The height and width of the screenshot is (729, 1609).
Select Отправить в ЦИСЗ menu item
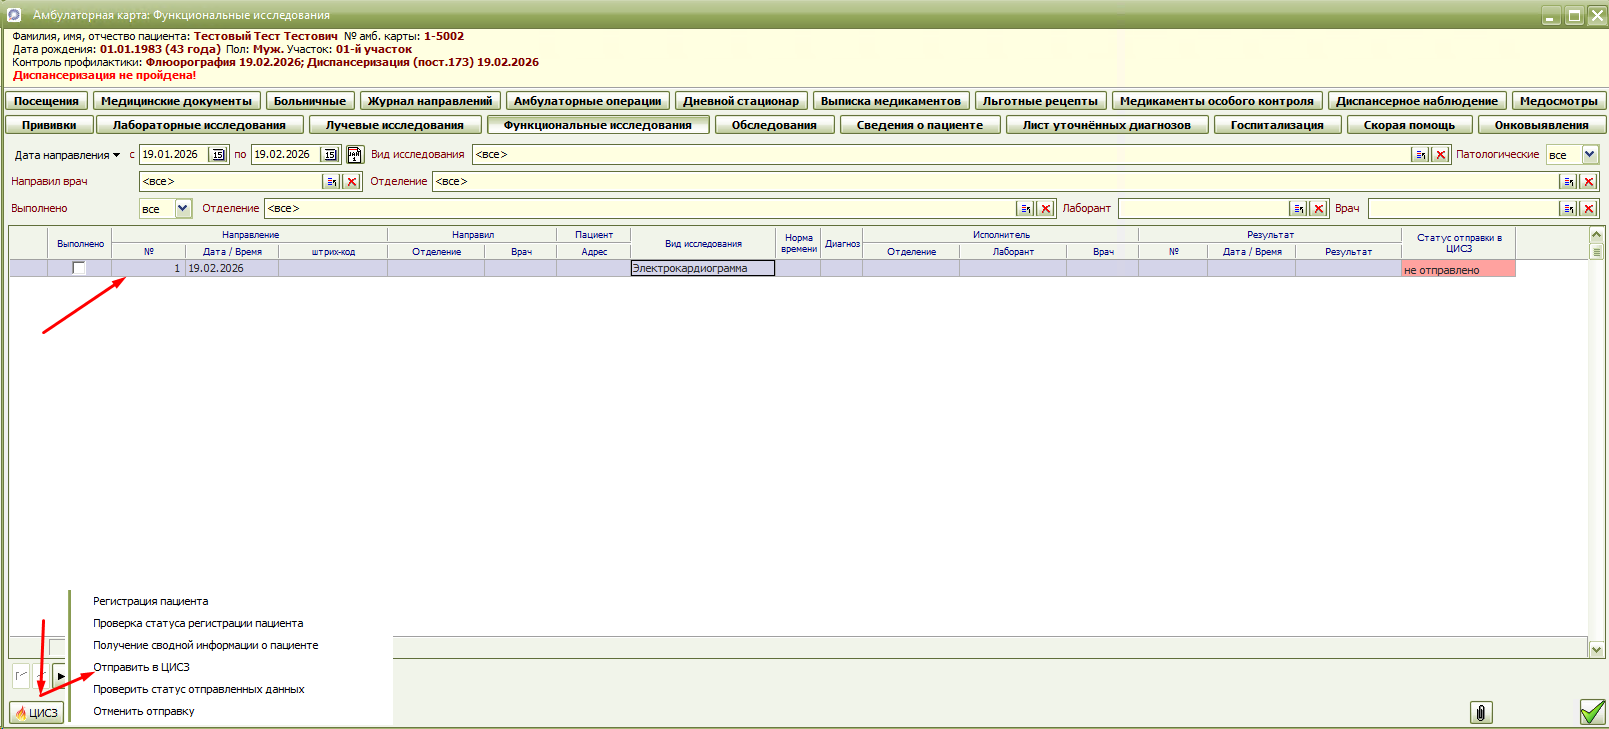[141, 667]
